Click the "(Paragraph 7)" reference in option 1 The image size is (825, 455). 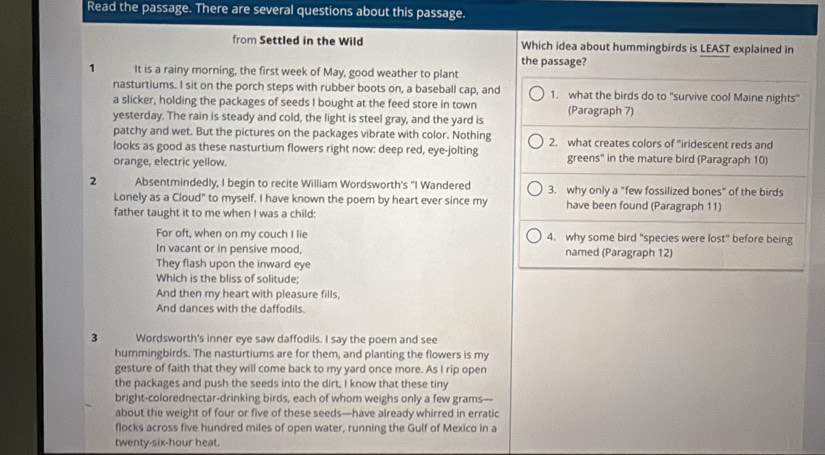(x=600, y=111)
